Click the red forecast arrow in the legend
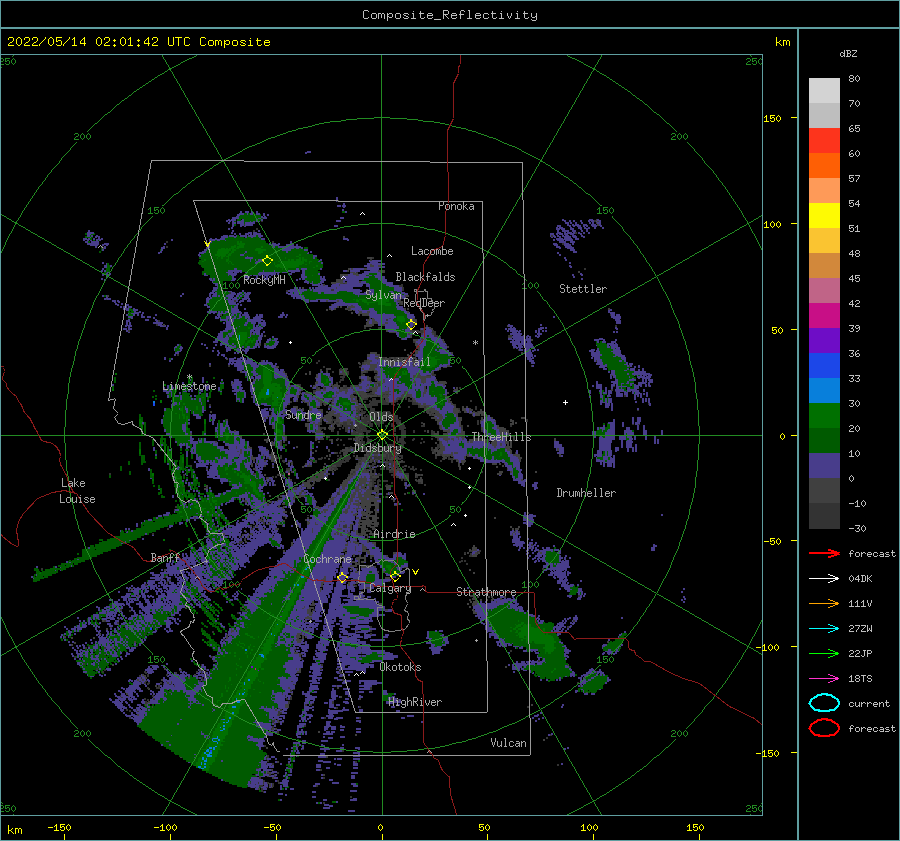Viewport: 900px width, 841px height. pyautogui.click(x=824, y=553)
